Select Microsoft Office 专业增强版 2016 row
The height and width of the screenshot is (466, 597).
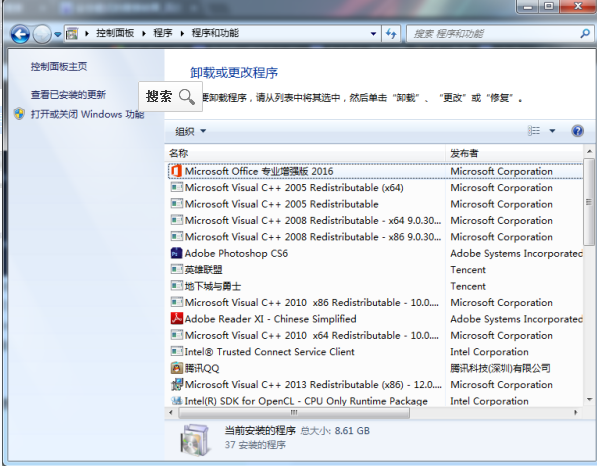point(375,171)
